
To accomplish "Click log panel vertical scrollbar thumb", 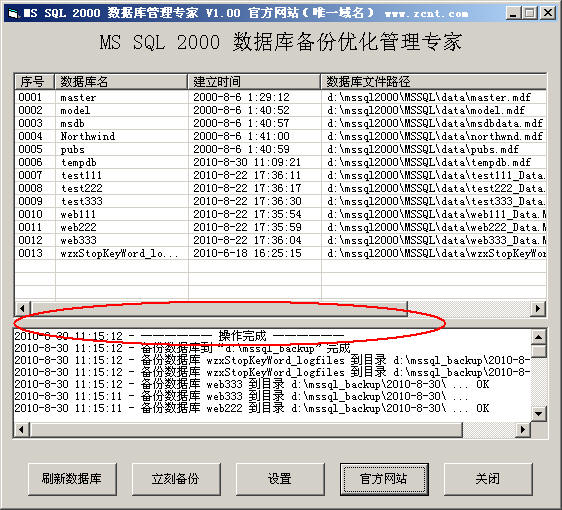I will 539,351.
